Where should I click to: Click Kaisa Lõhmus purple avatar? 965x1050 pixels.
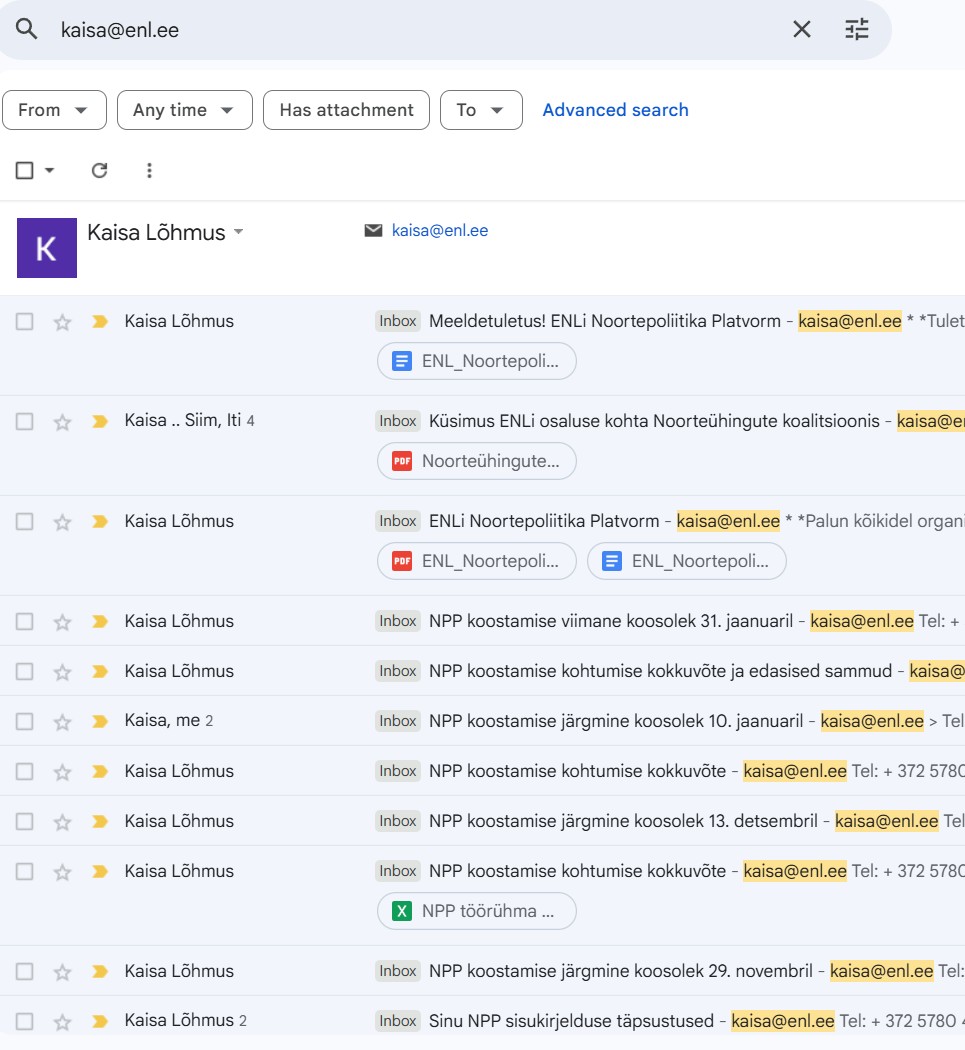(47, 248)
